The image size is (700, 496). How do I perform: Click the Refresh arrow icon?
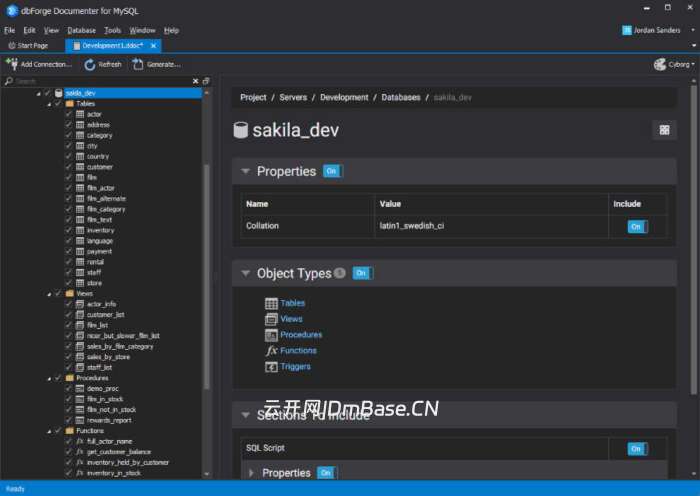tap(90, 65)
